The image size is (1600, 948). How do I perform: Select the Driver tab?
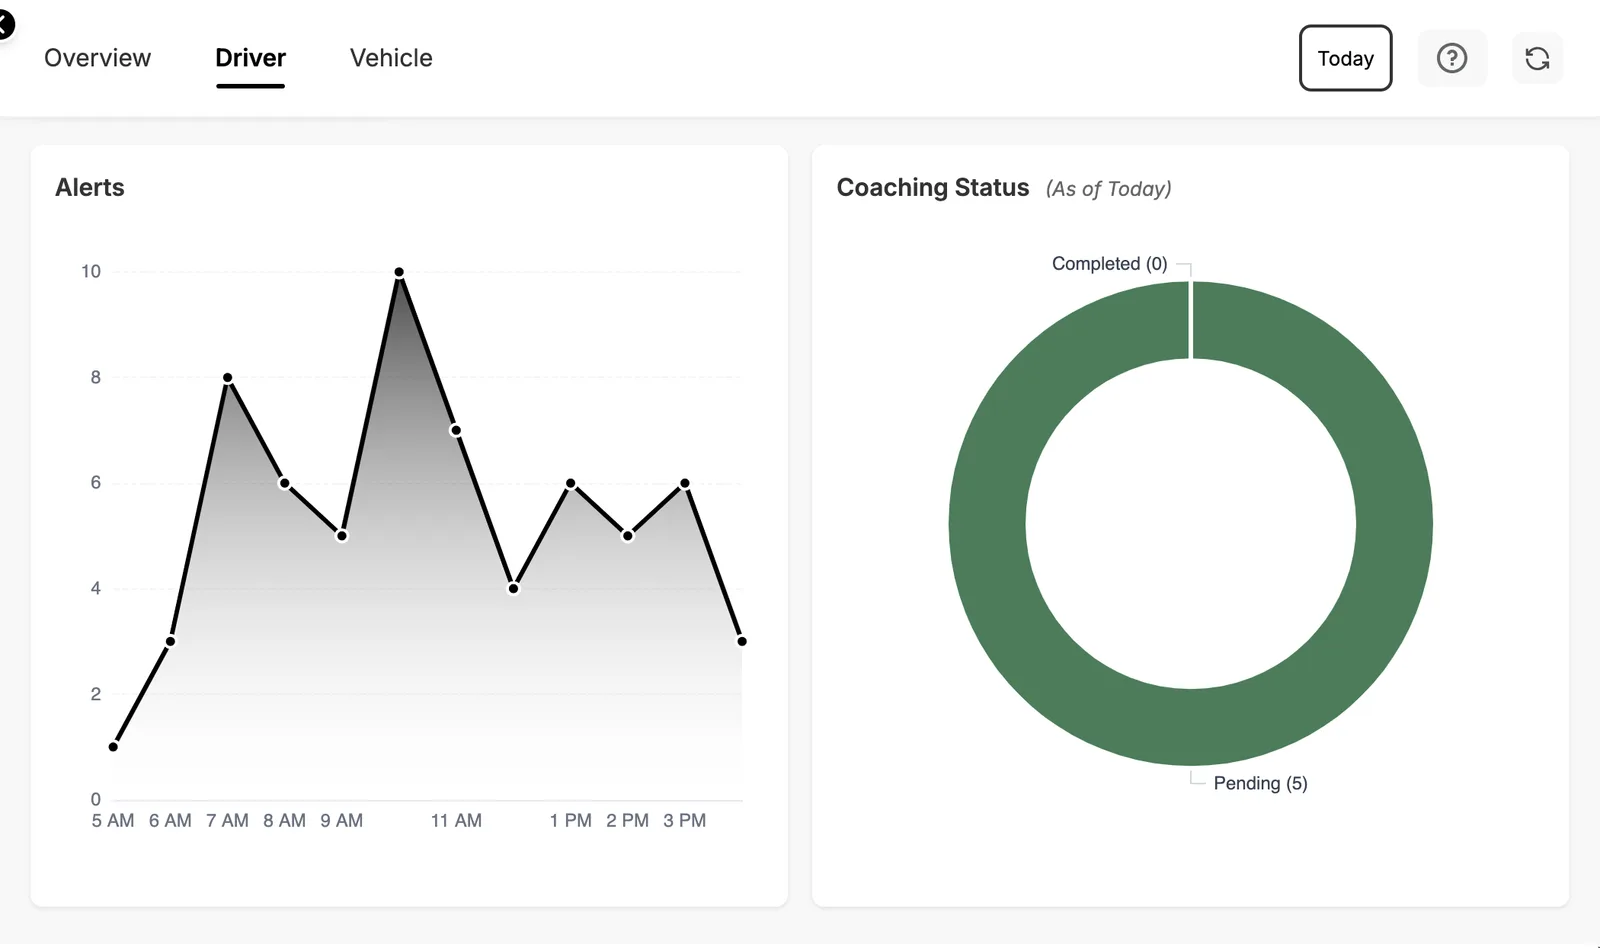(x=250, y=58)
